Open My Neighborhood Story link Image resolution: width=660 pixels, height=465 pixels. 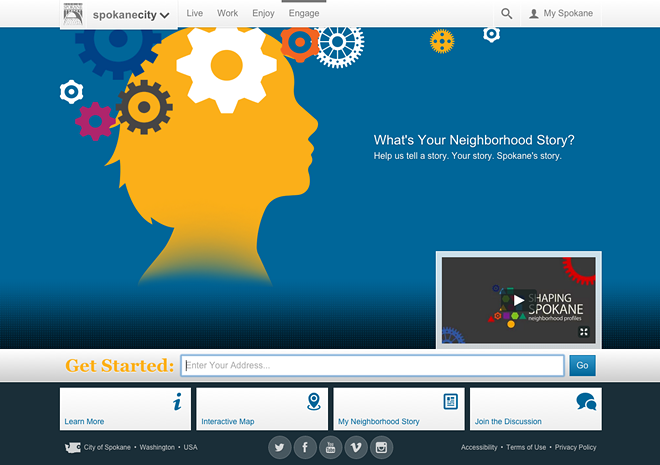tap(379, 422)
